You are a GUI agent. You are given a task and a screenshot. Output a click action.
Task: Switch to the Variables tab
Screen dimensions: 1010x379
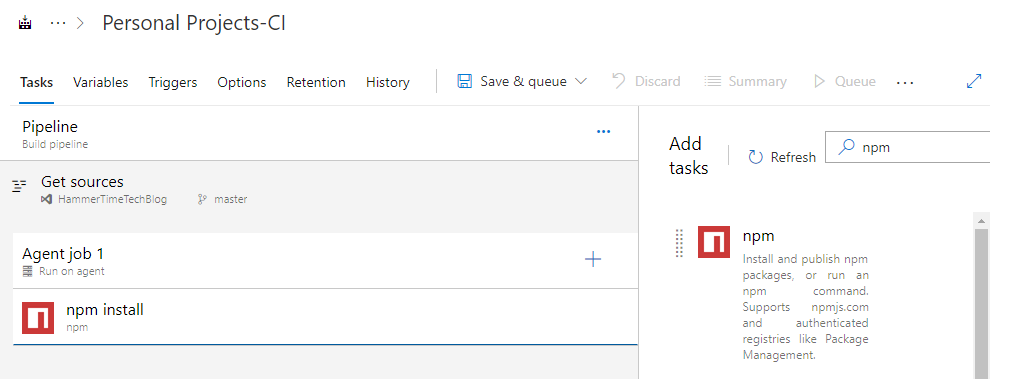click(x=100, y=83)
